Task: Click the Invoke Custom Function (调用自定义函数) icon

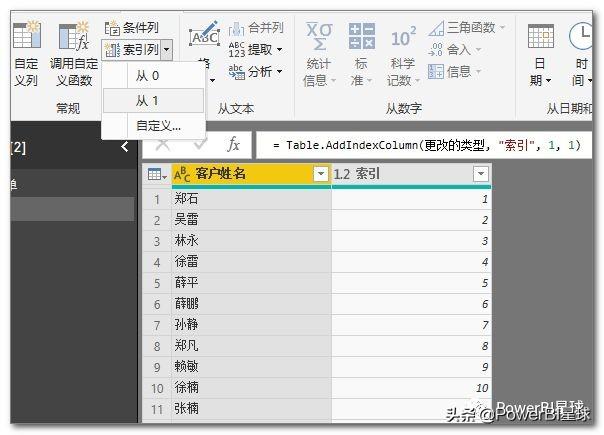Action: point(74,35)
